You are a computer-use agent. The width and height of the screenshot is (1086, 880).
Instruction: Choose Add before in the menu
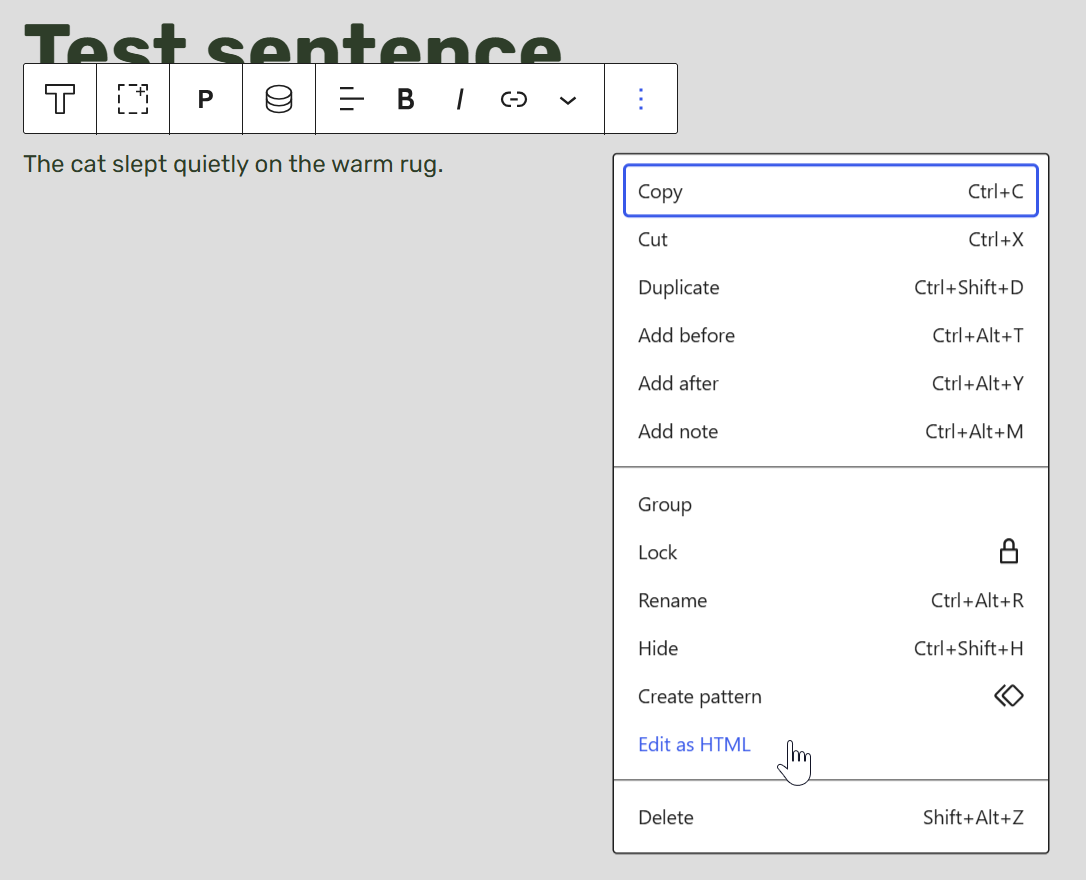click(831, 335)
